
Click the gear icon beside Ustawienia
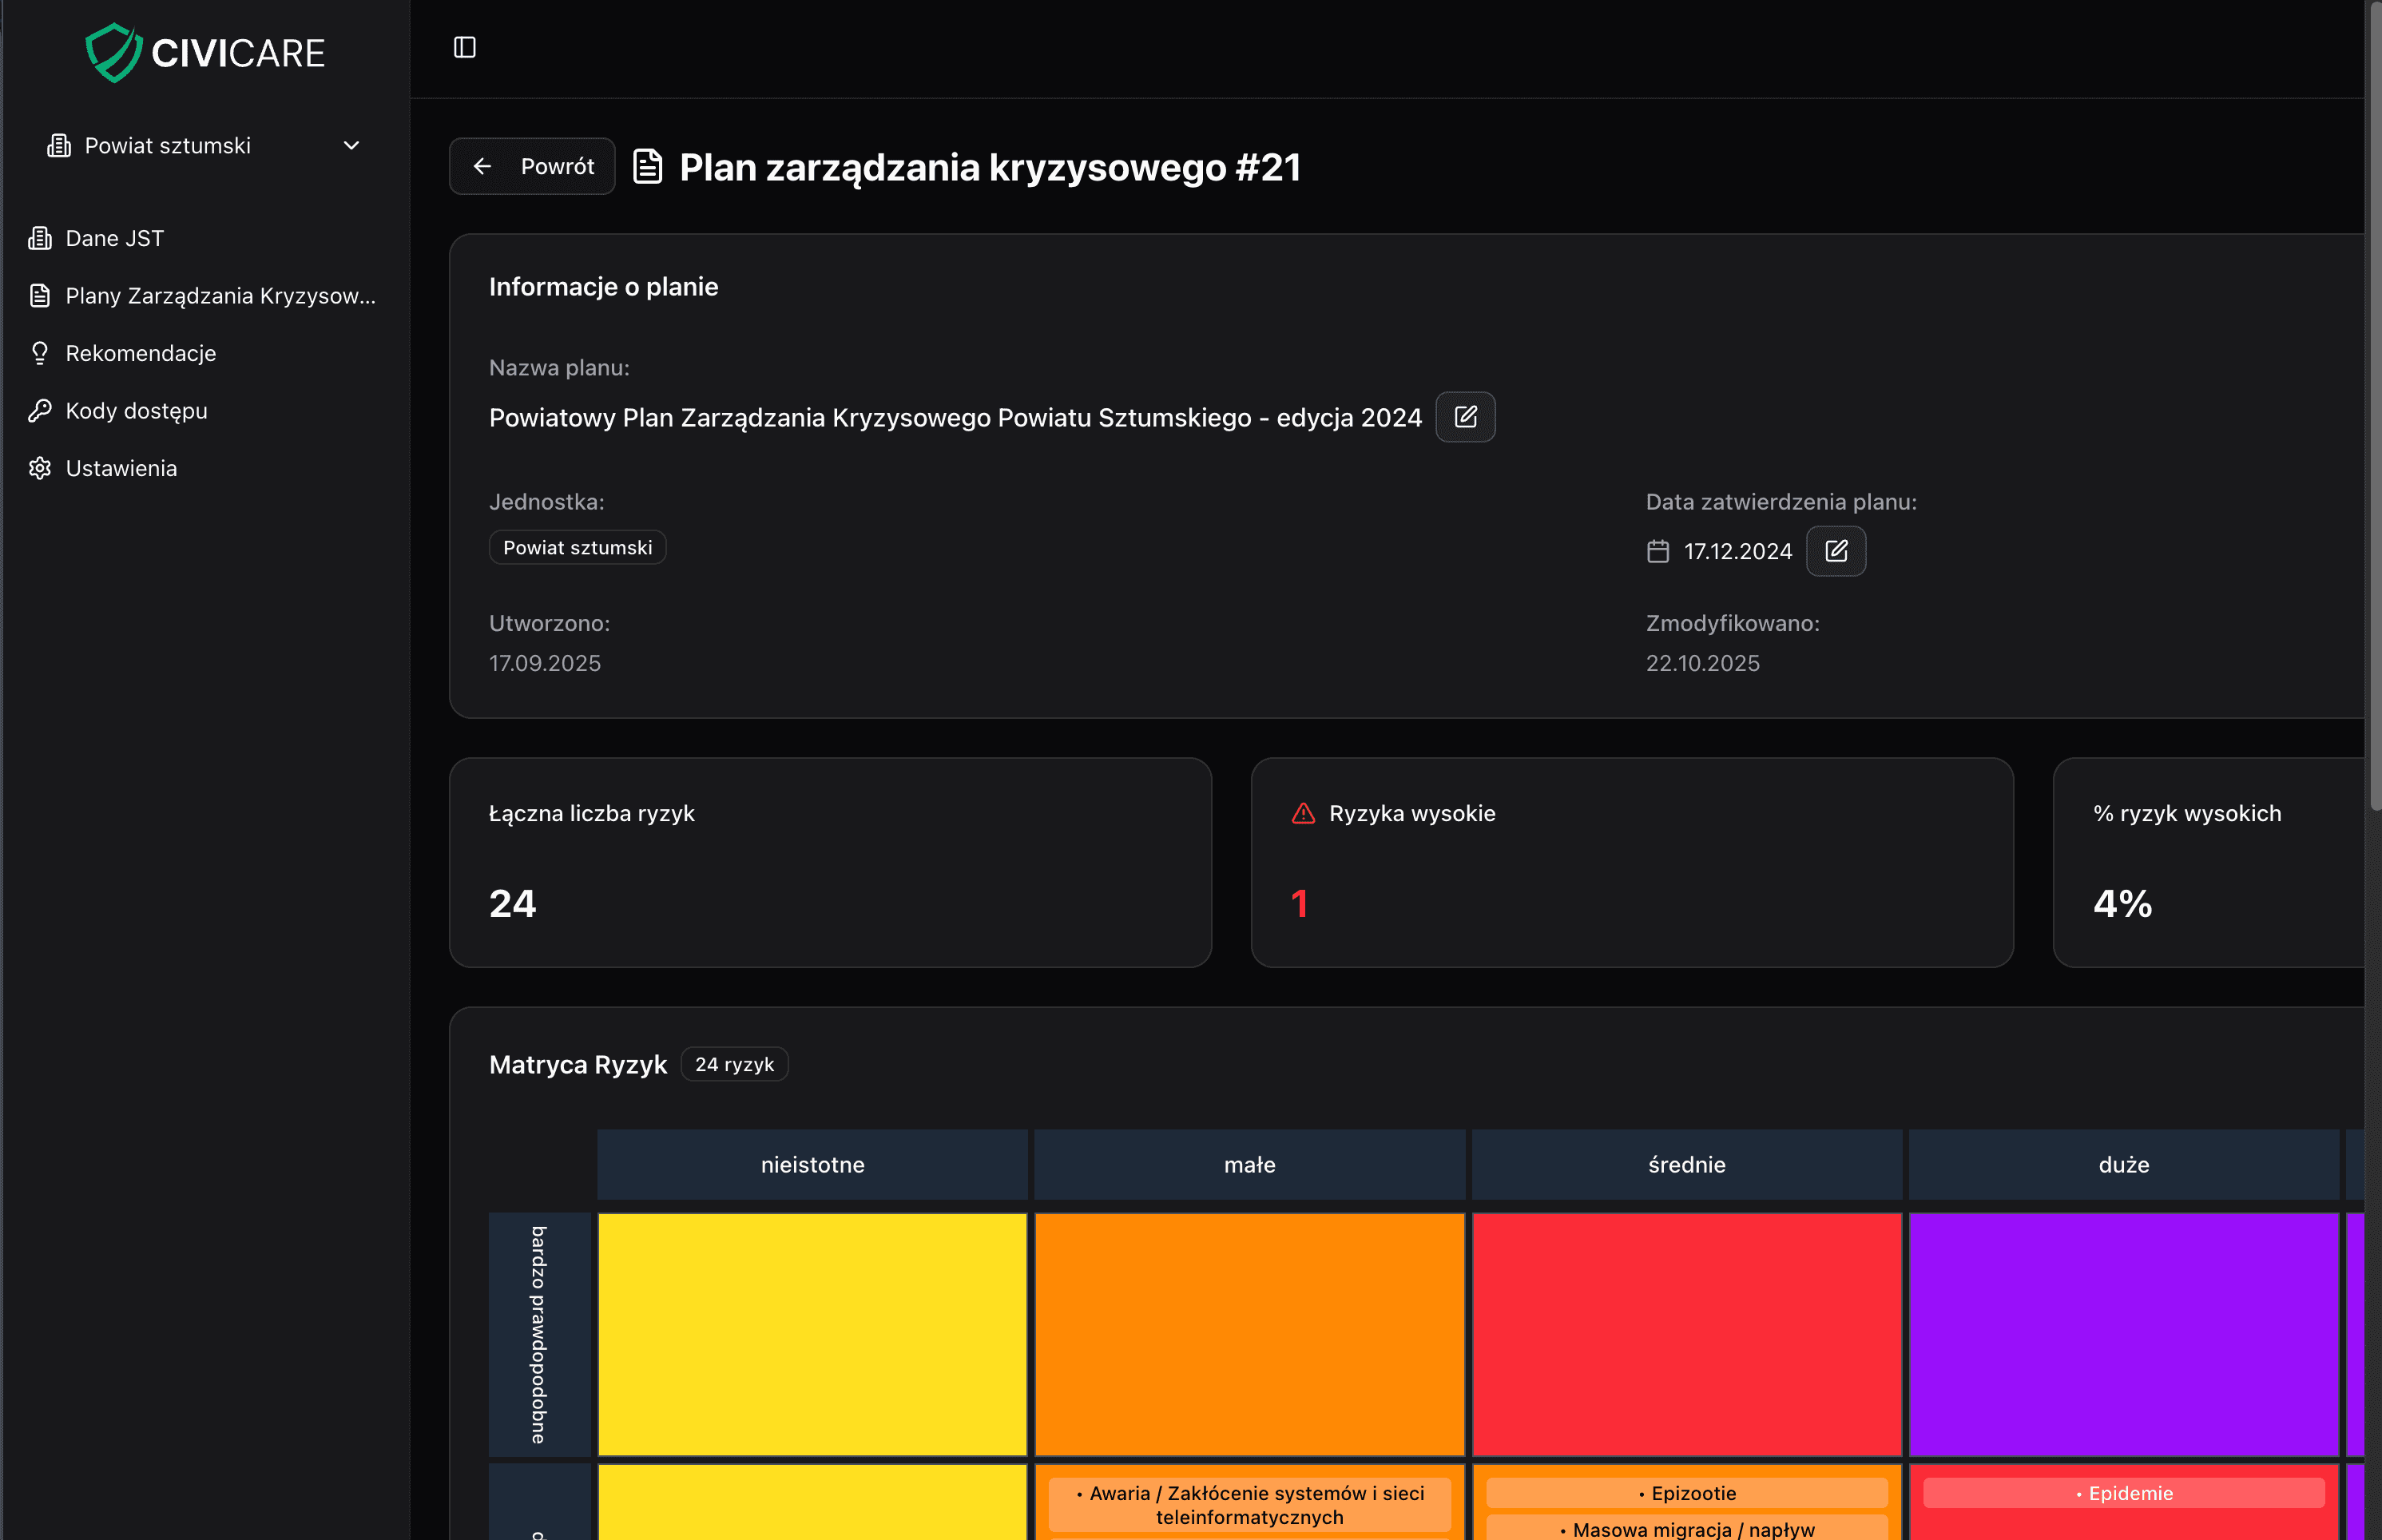(40, 468)
